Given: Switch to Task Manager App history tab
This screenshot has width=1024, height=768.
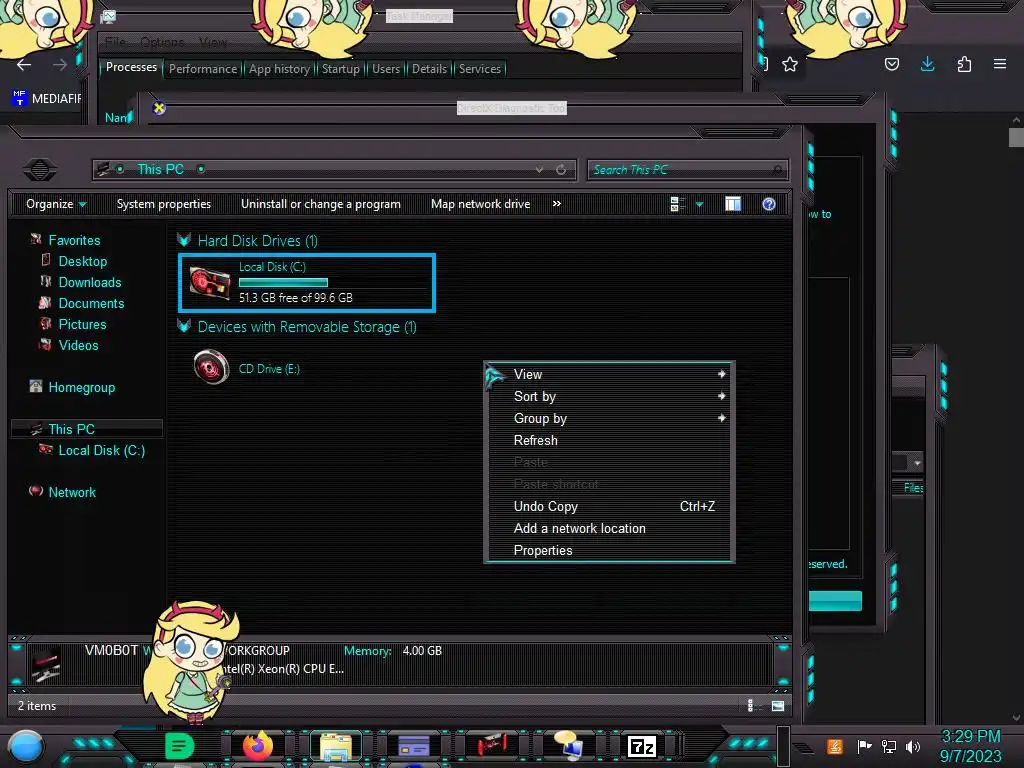Looking at the screenshot, I should click(x=280, y=69).
